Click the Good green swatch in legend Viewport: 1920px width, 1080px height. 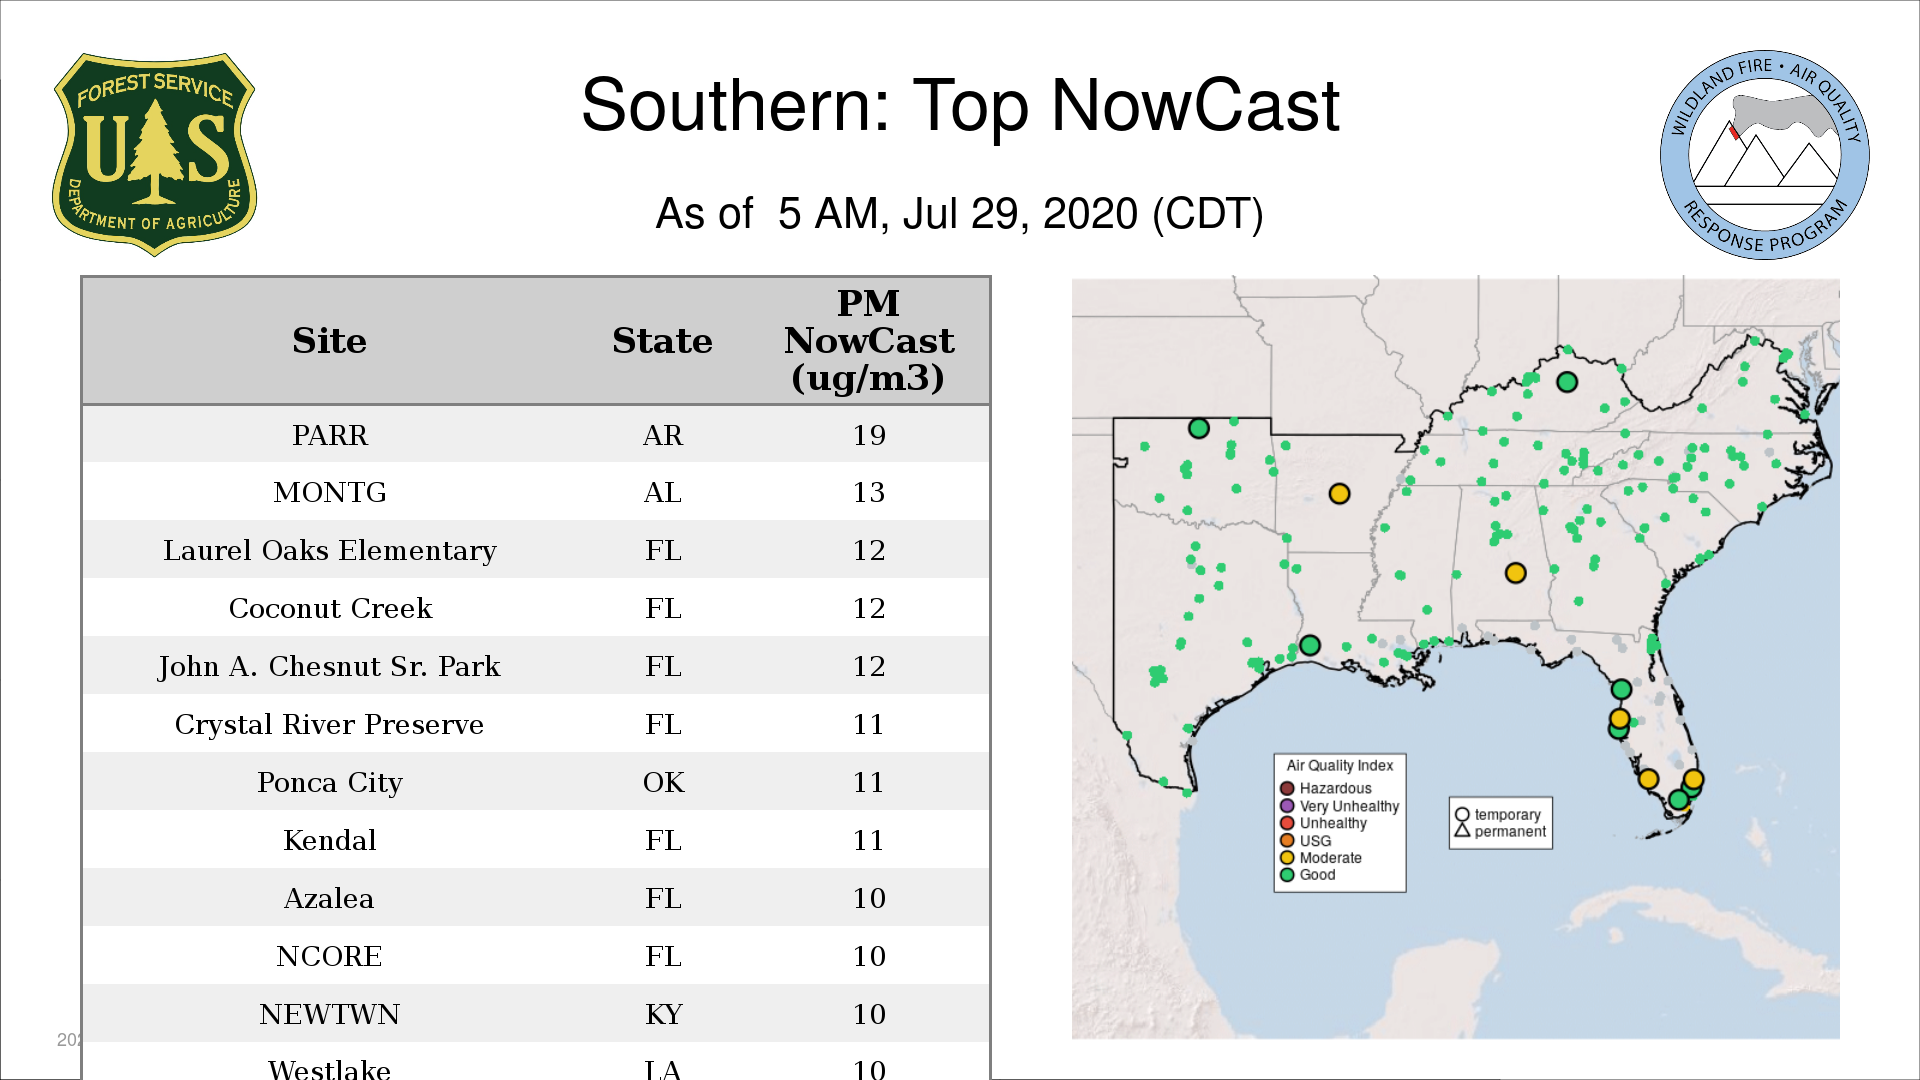pyautogui.click(x=1287, y=875)
